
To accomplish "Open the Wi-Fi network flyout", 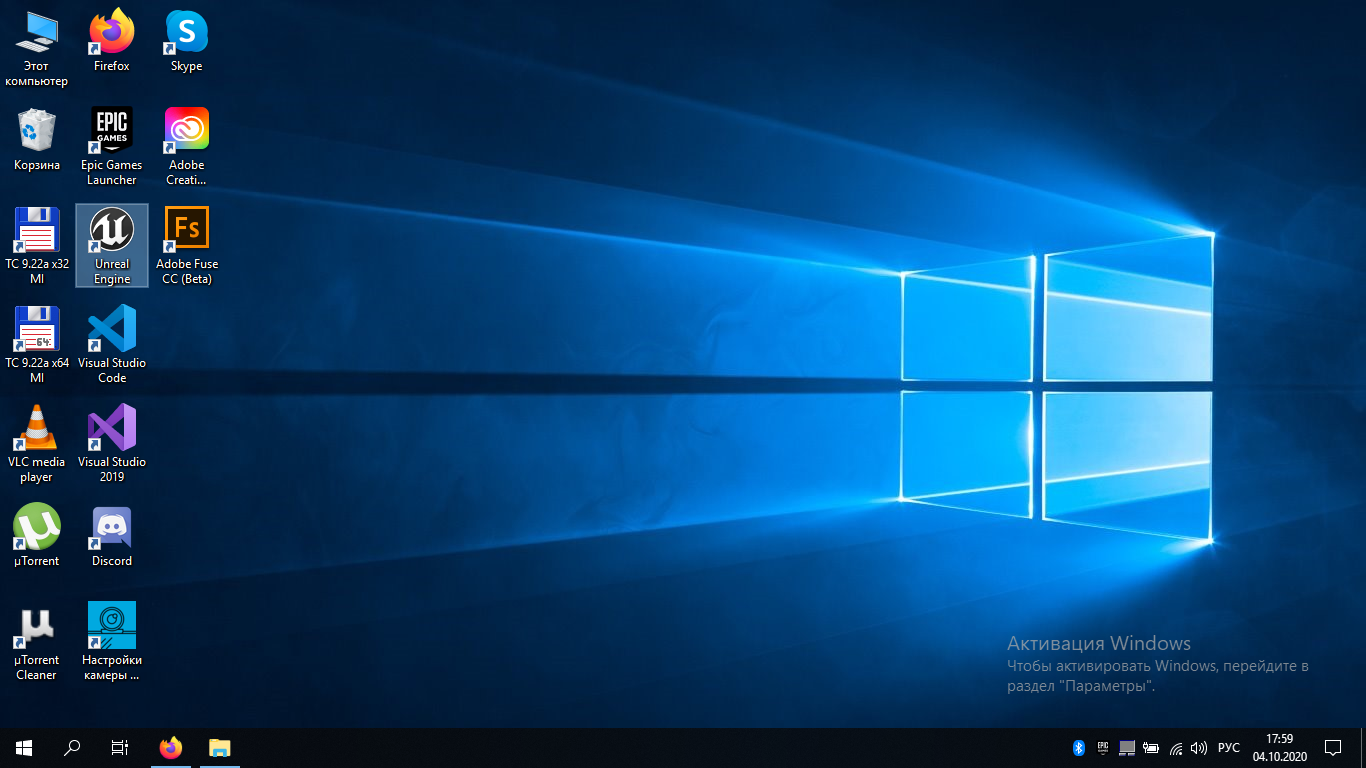I will 1175,748.
